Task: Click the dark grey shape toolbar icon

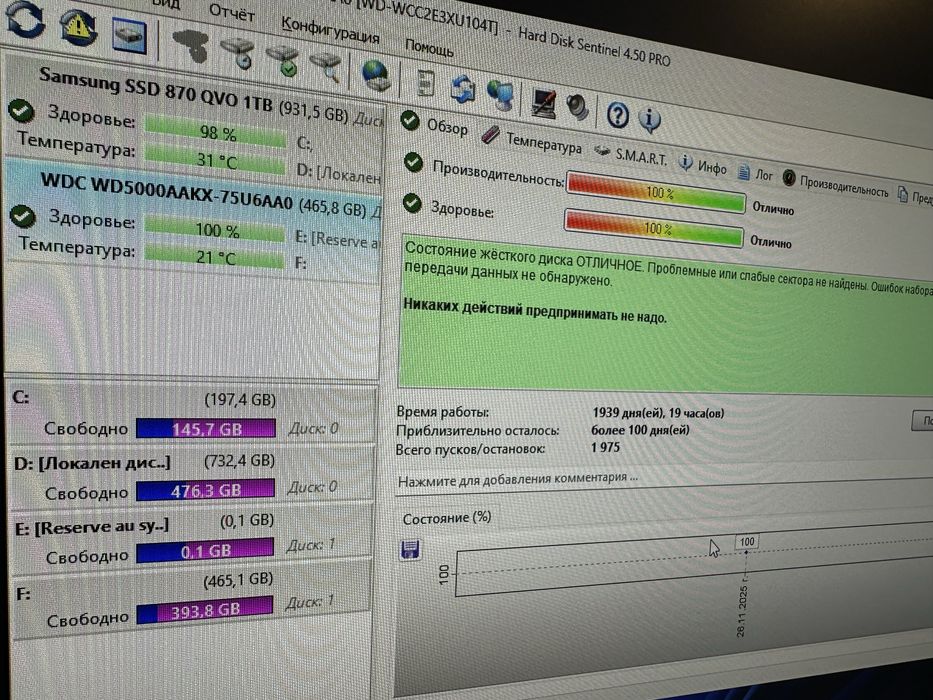Action: [190, 45]
